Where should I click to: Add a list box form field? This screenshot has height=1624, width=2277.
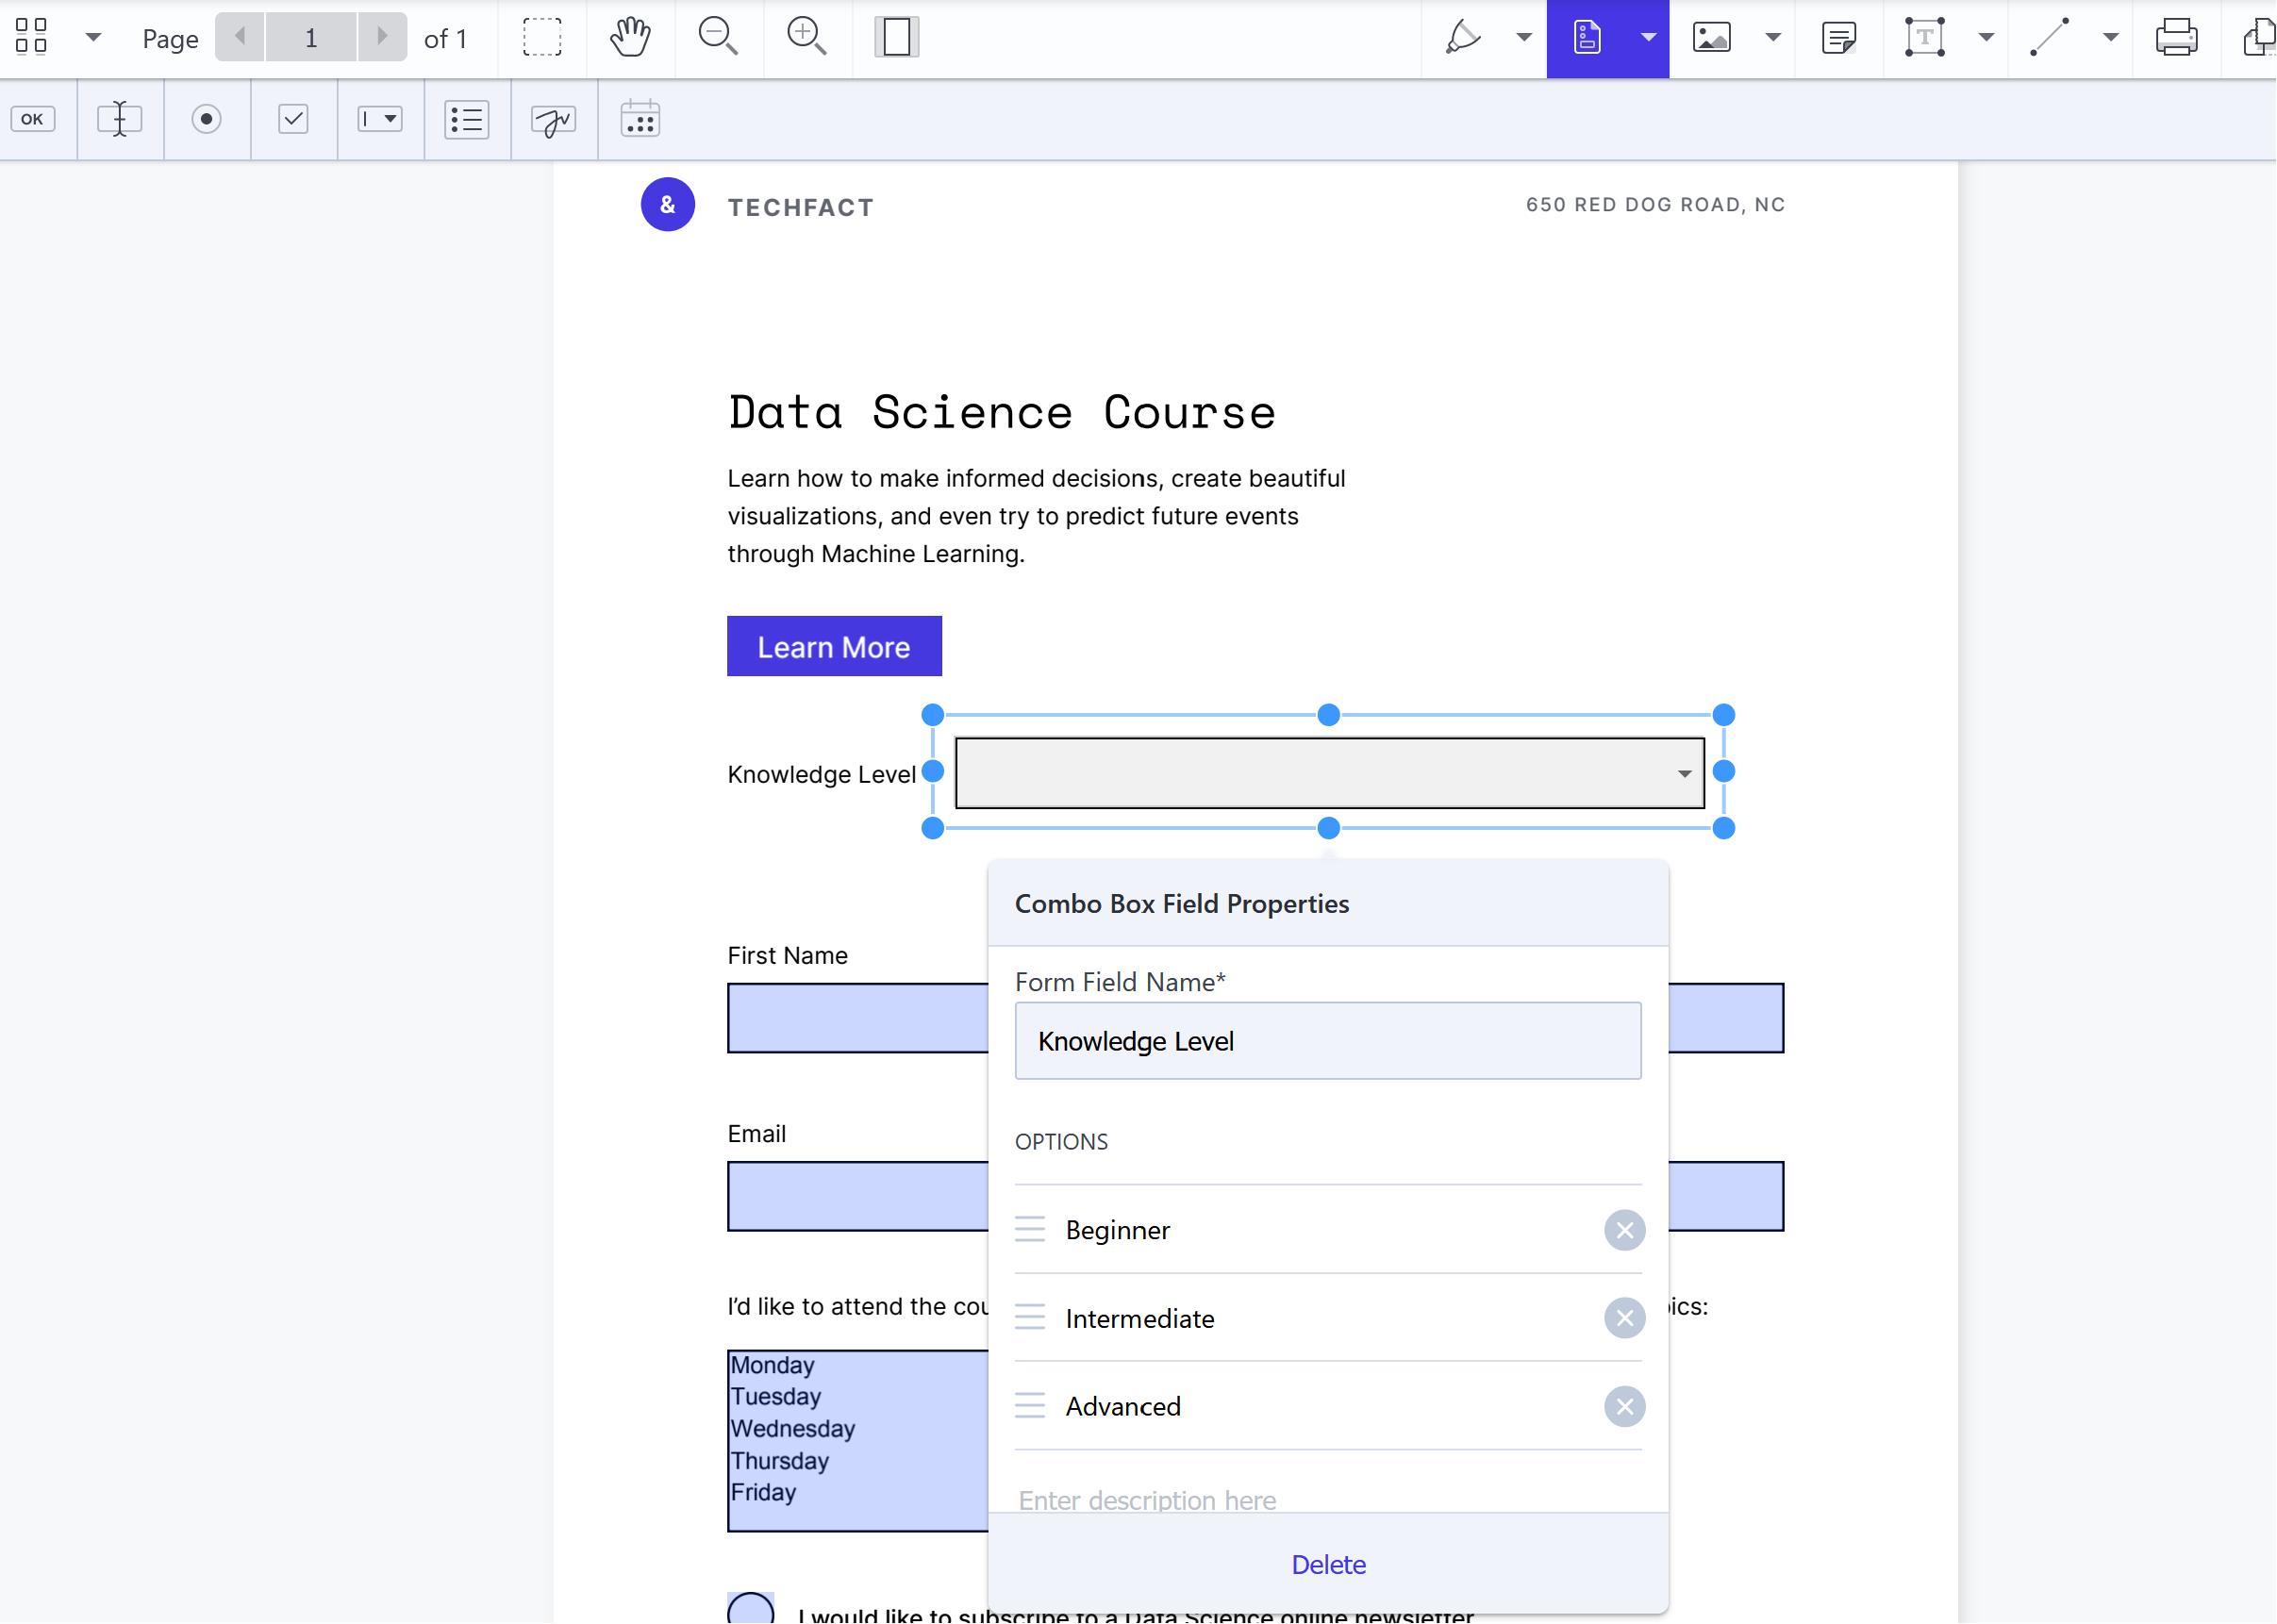(466, 120)
